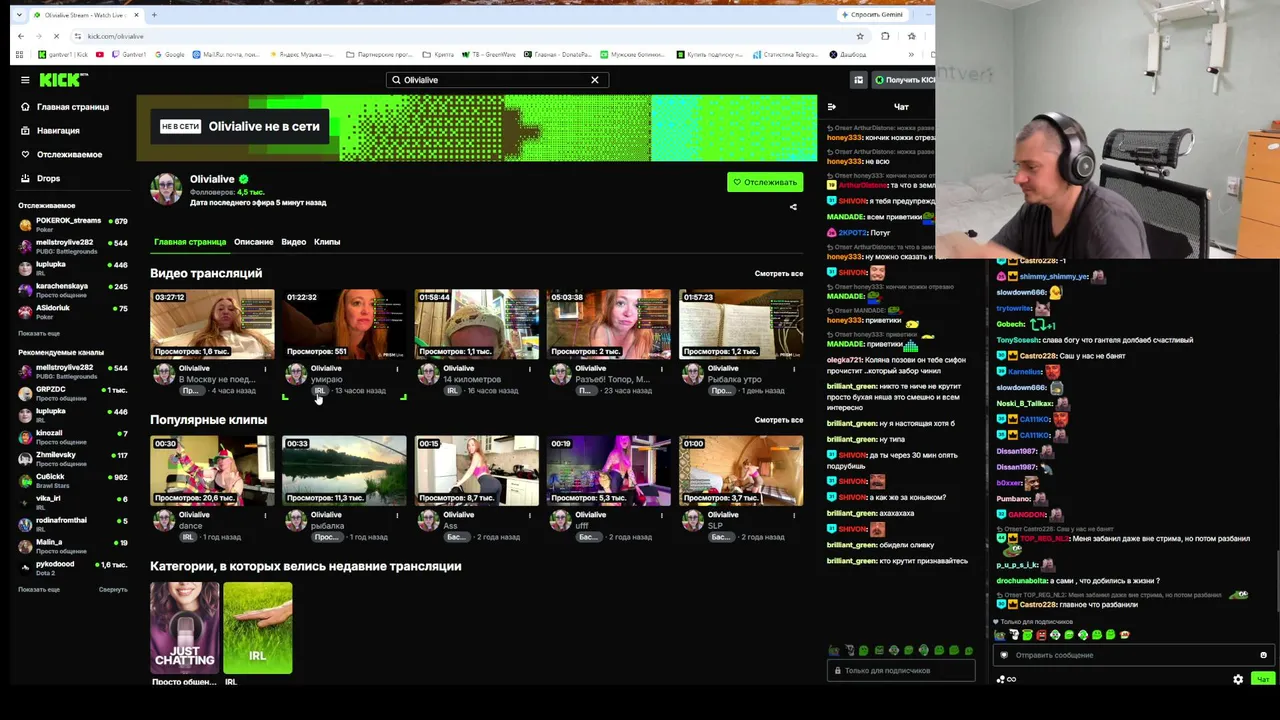Open the 01:58:44 stream video thumbnail
This screenshot has height=720, width=1280.
tap(476, 324)
